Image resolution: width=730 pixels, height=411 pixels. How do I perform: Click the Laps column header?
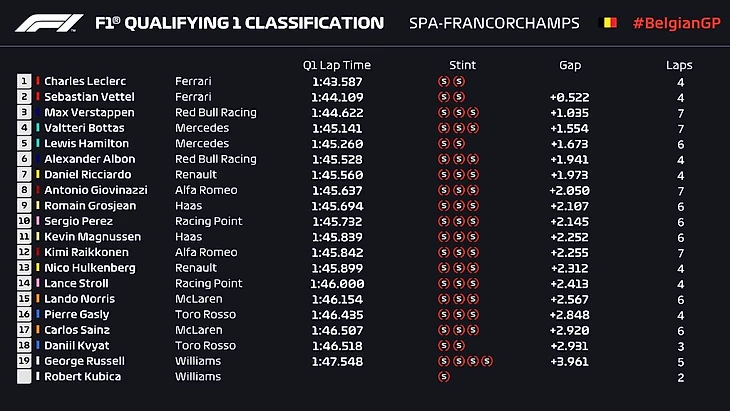pos(679,65)
